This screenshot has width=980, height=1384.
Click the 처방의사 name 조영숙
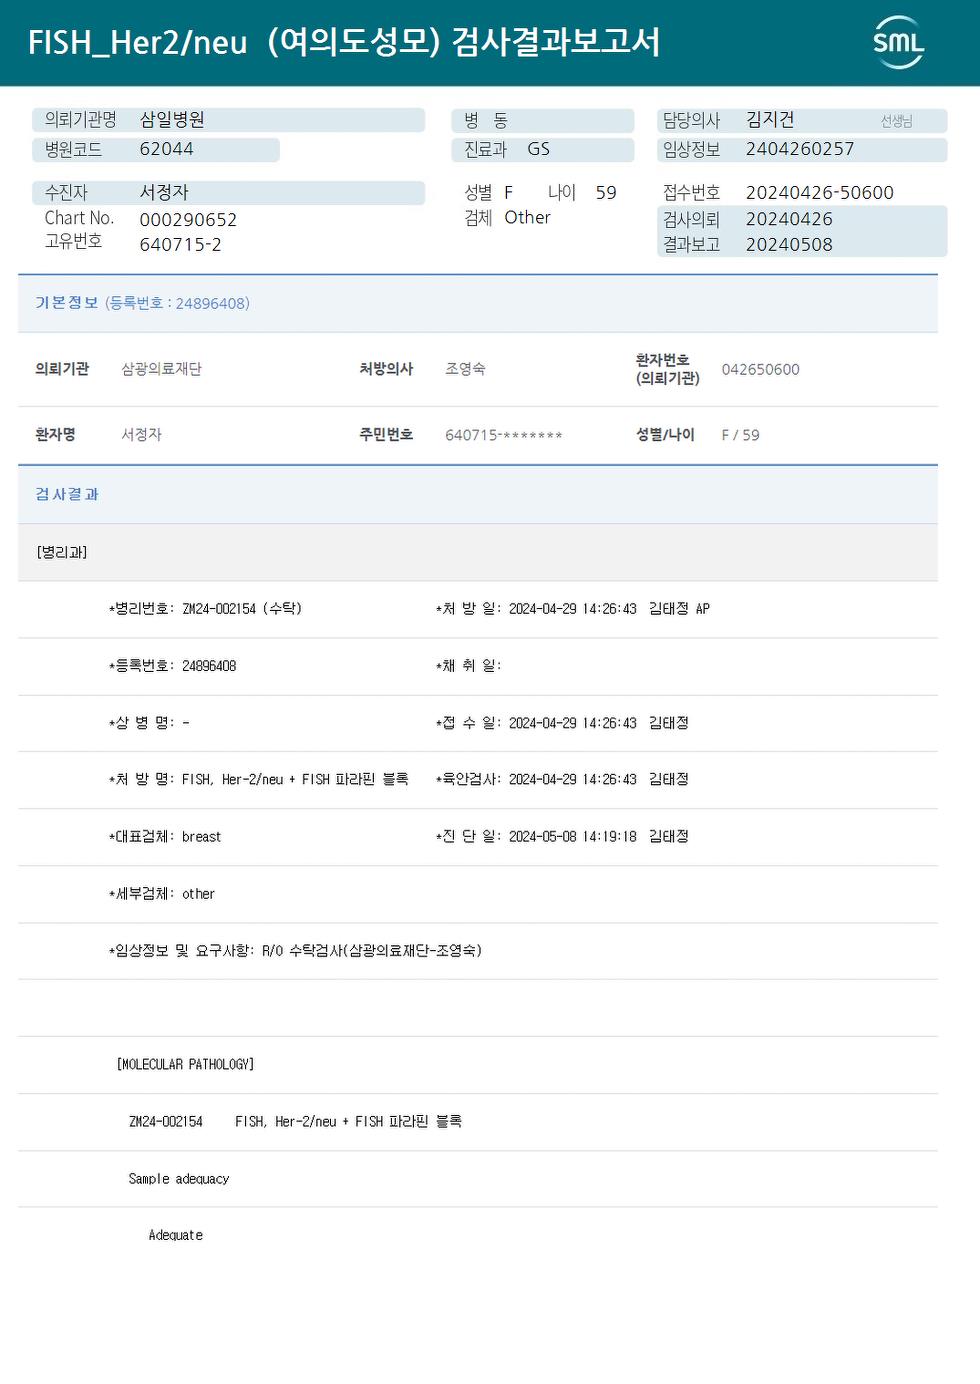click(x=465, y=369)
